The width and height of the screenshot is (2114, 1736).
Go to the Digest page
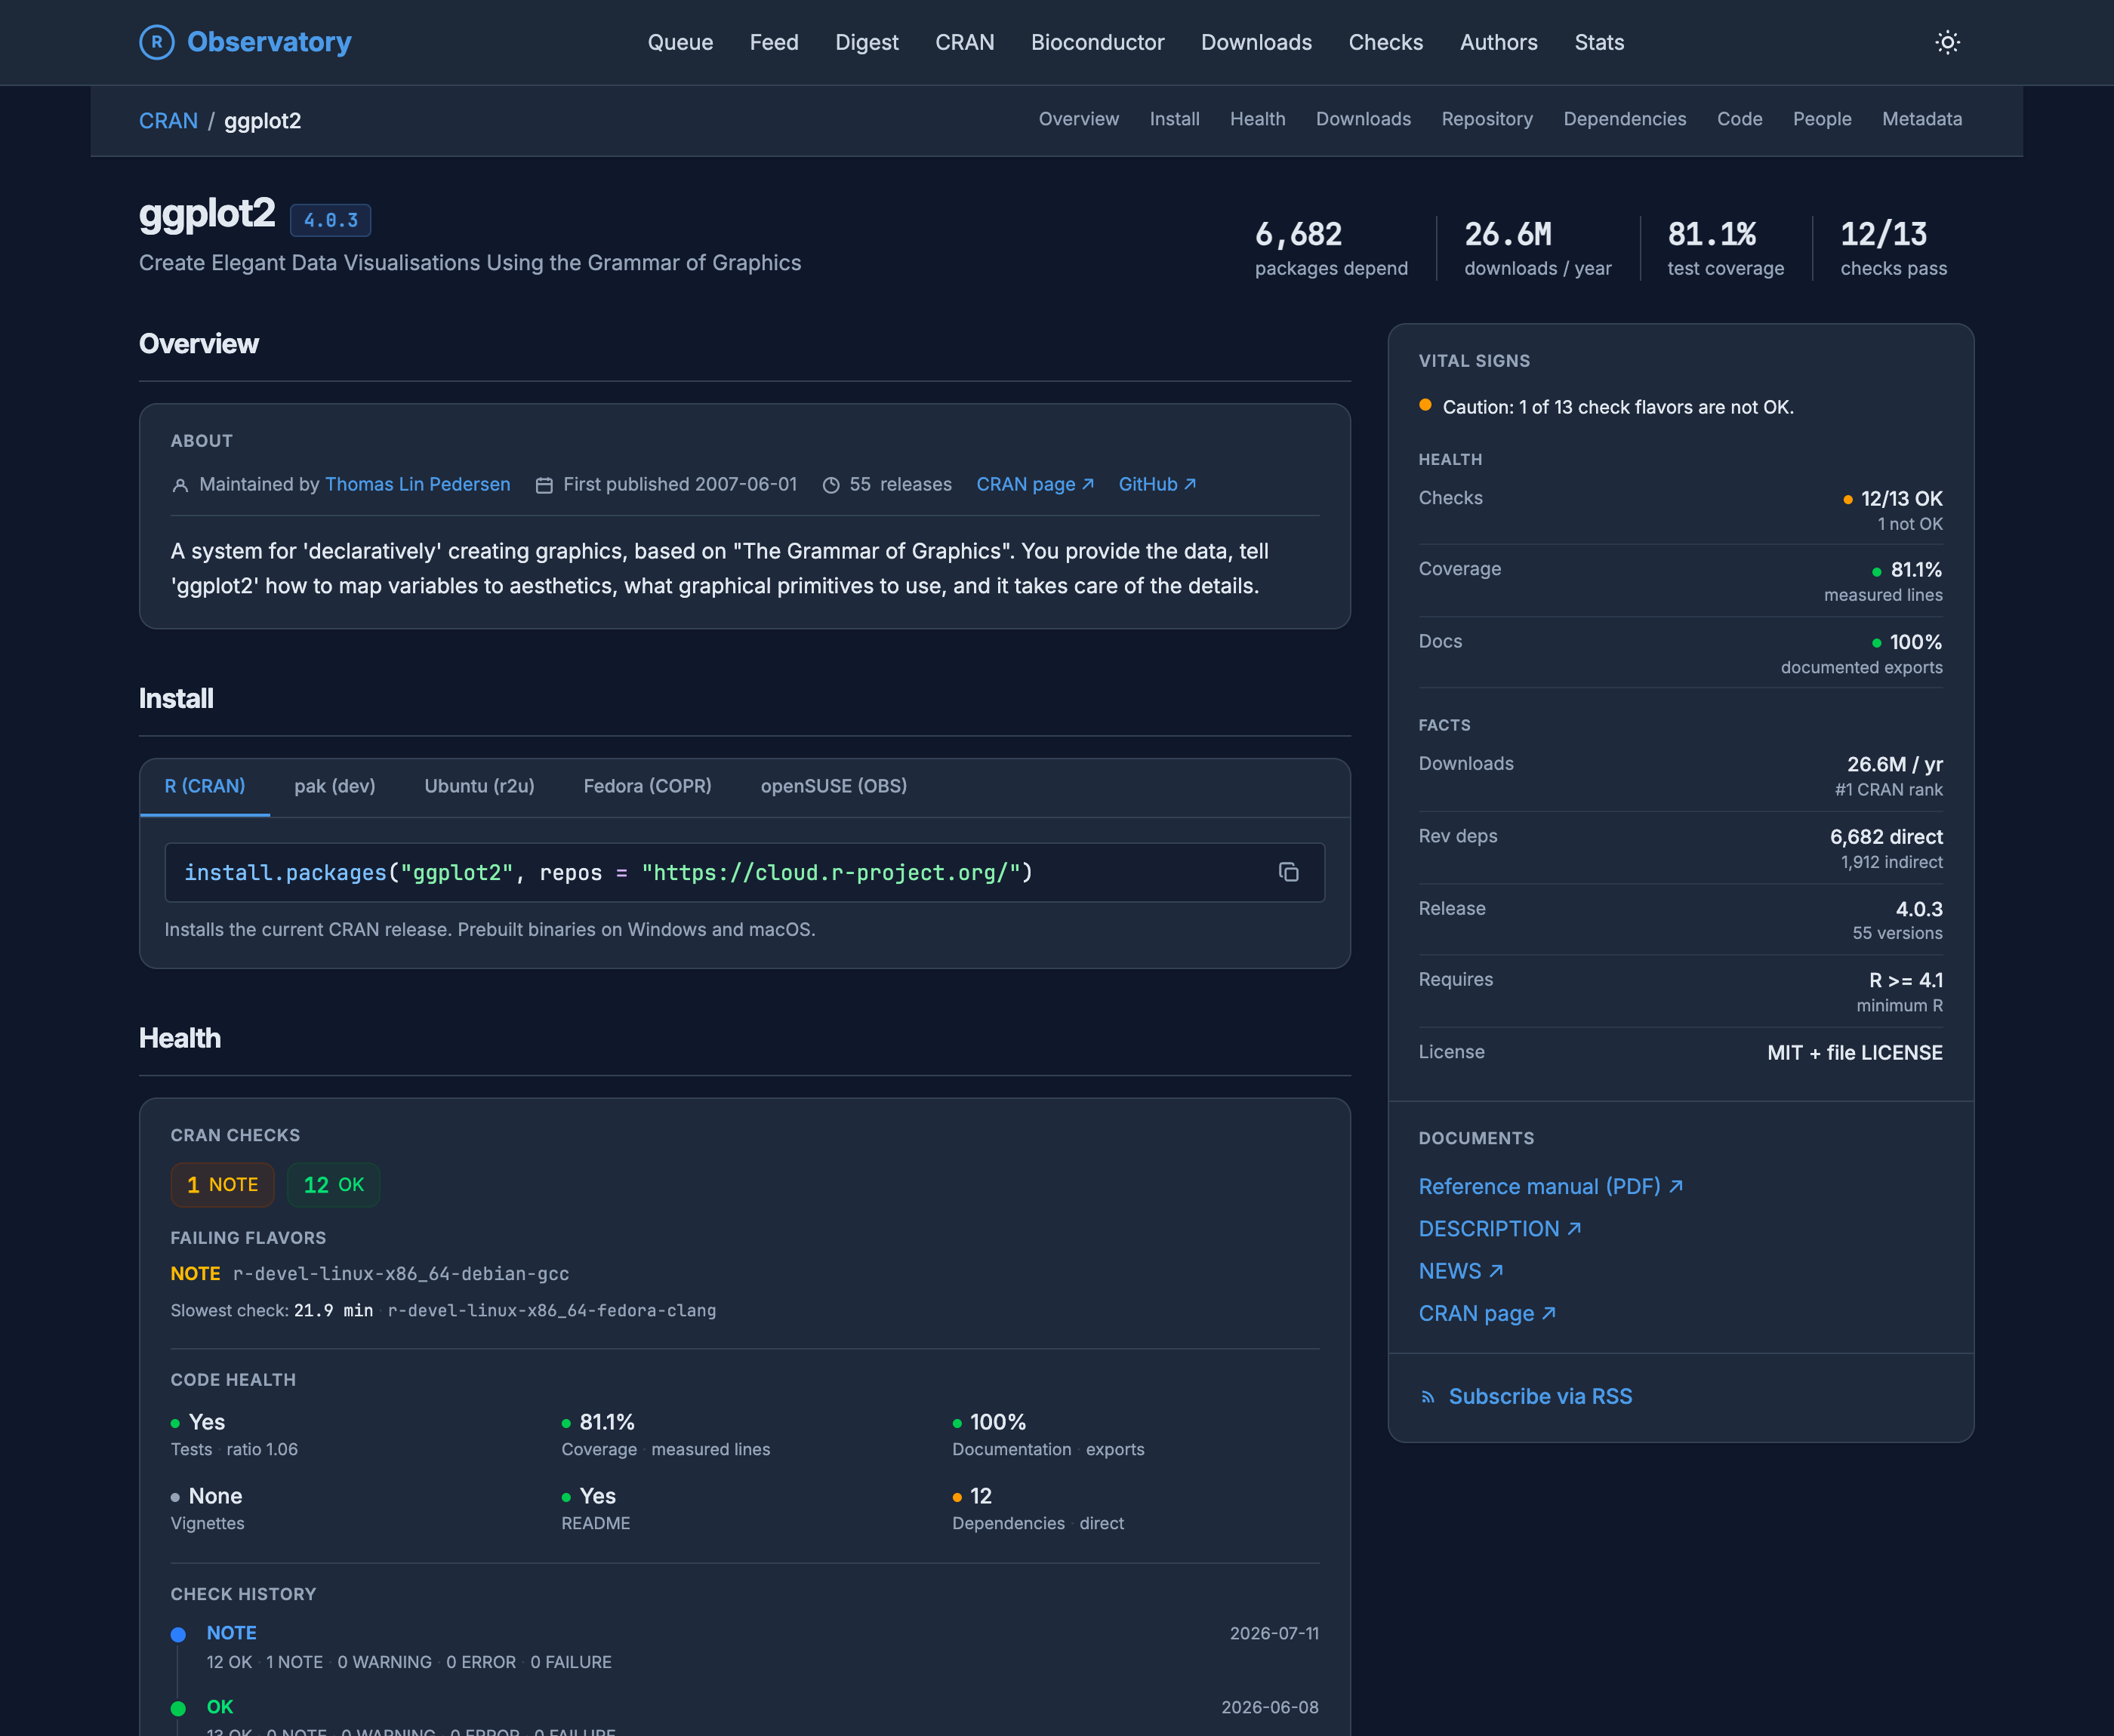click(867, 42)
